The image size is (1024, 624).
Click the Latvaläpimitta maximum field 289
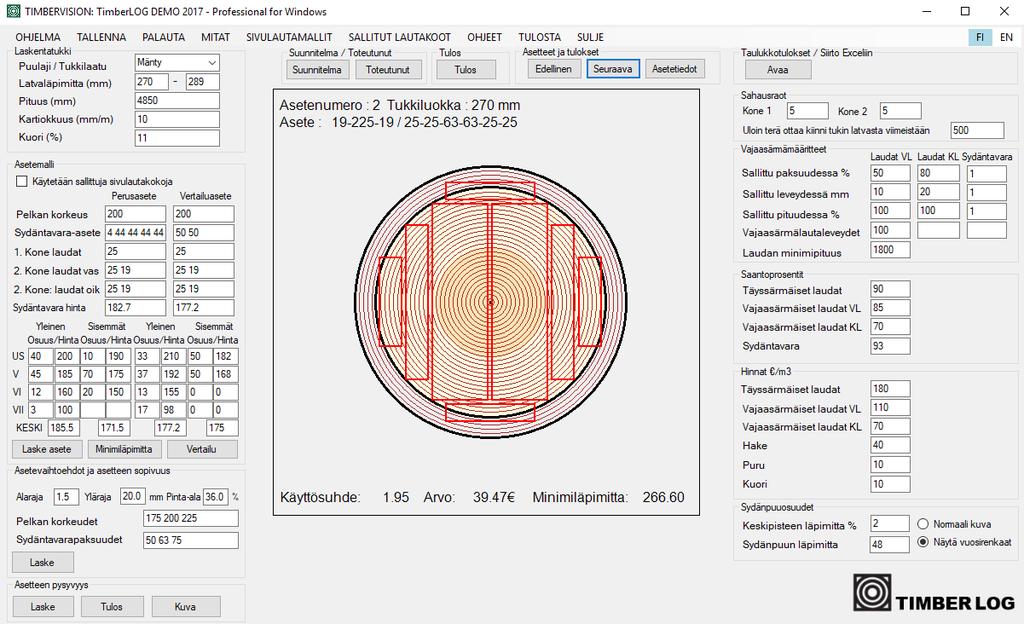(202, 82)
